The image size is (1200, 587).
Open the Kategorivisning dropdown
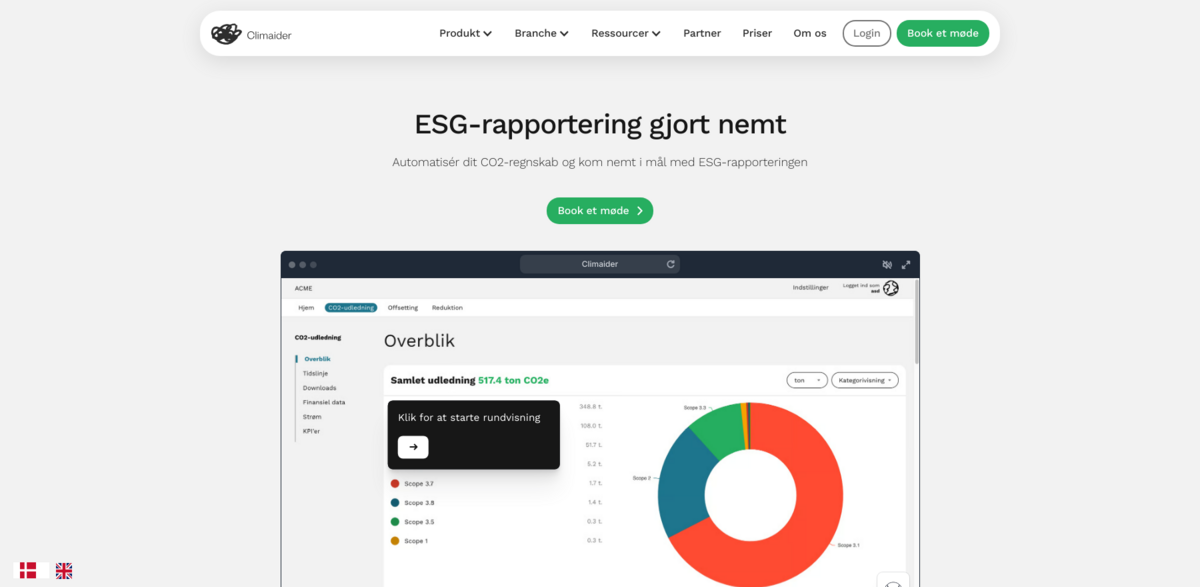pos(864,380)
